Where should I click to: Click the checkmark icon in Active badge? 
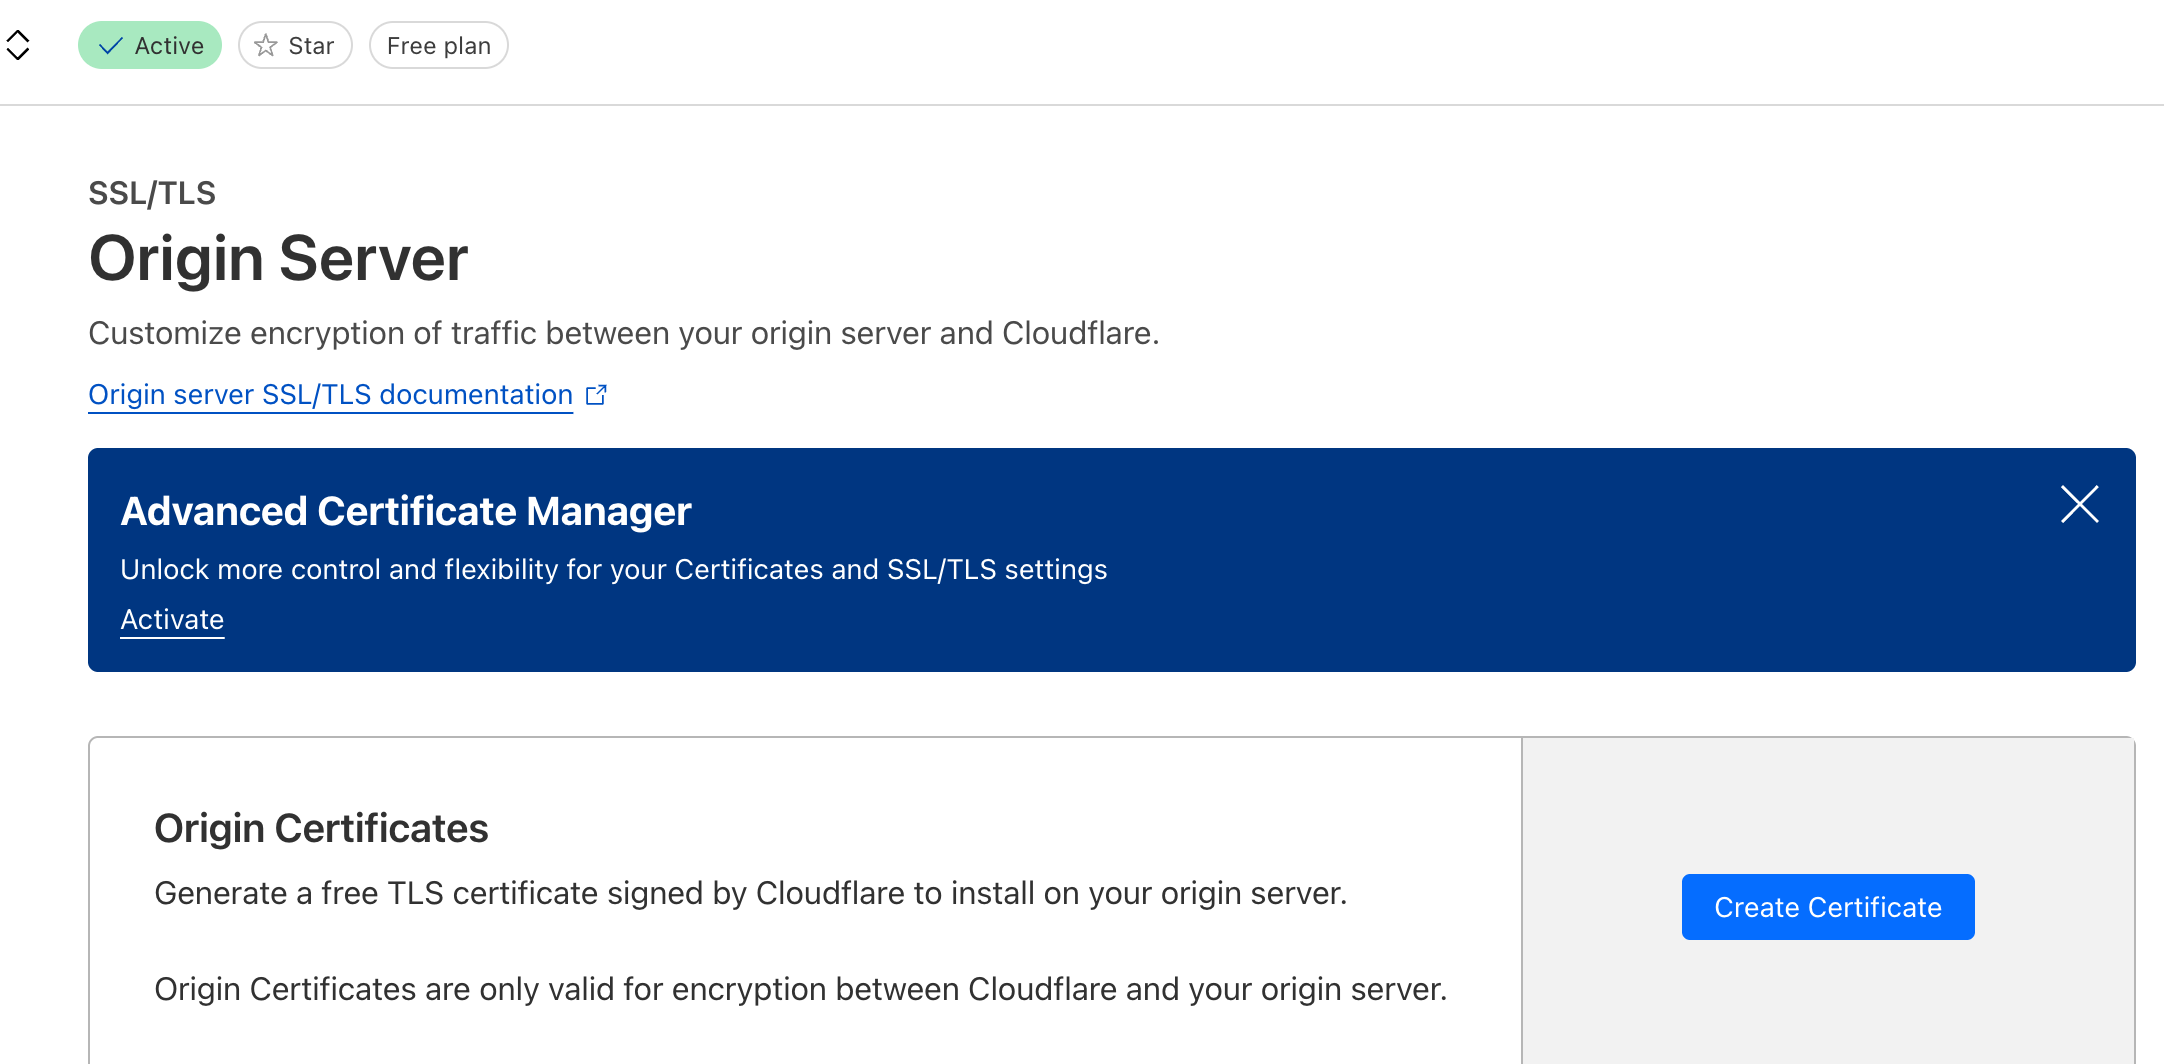click(x=111, y=46)
